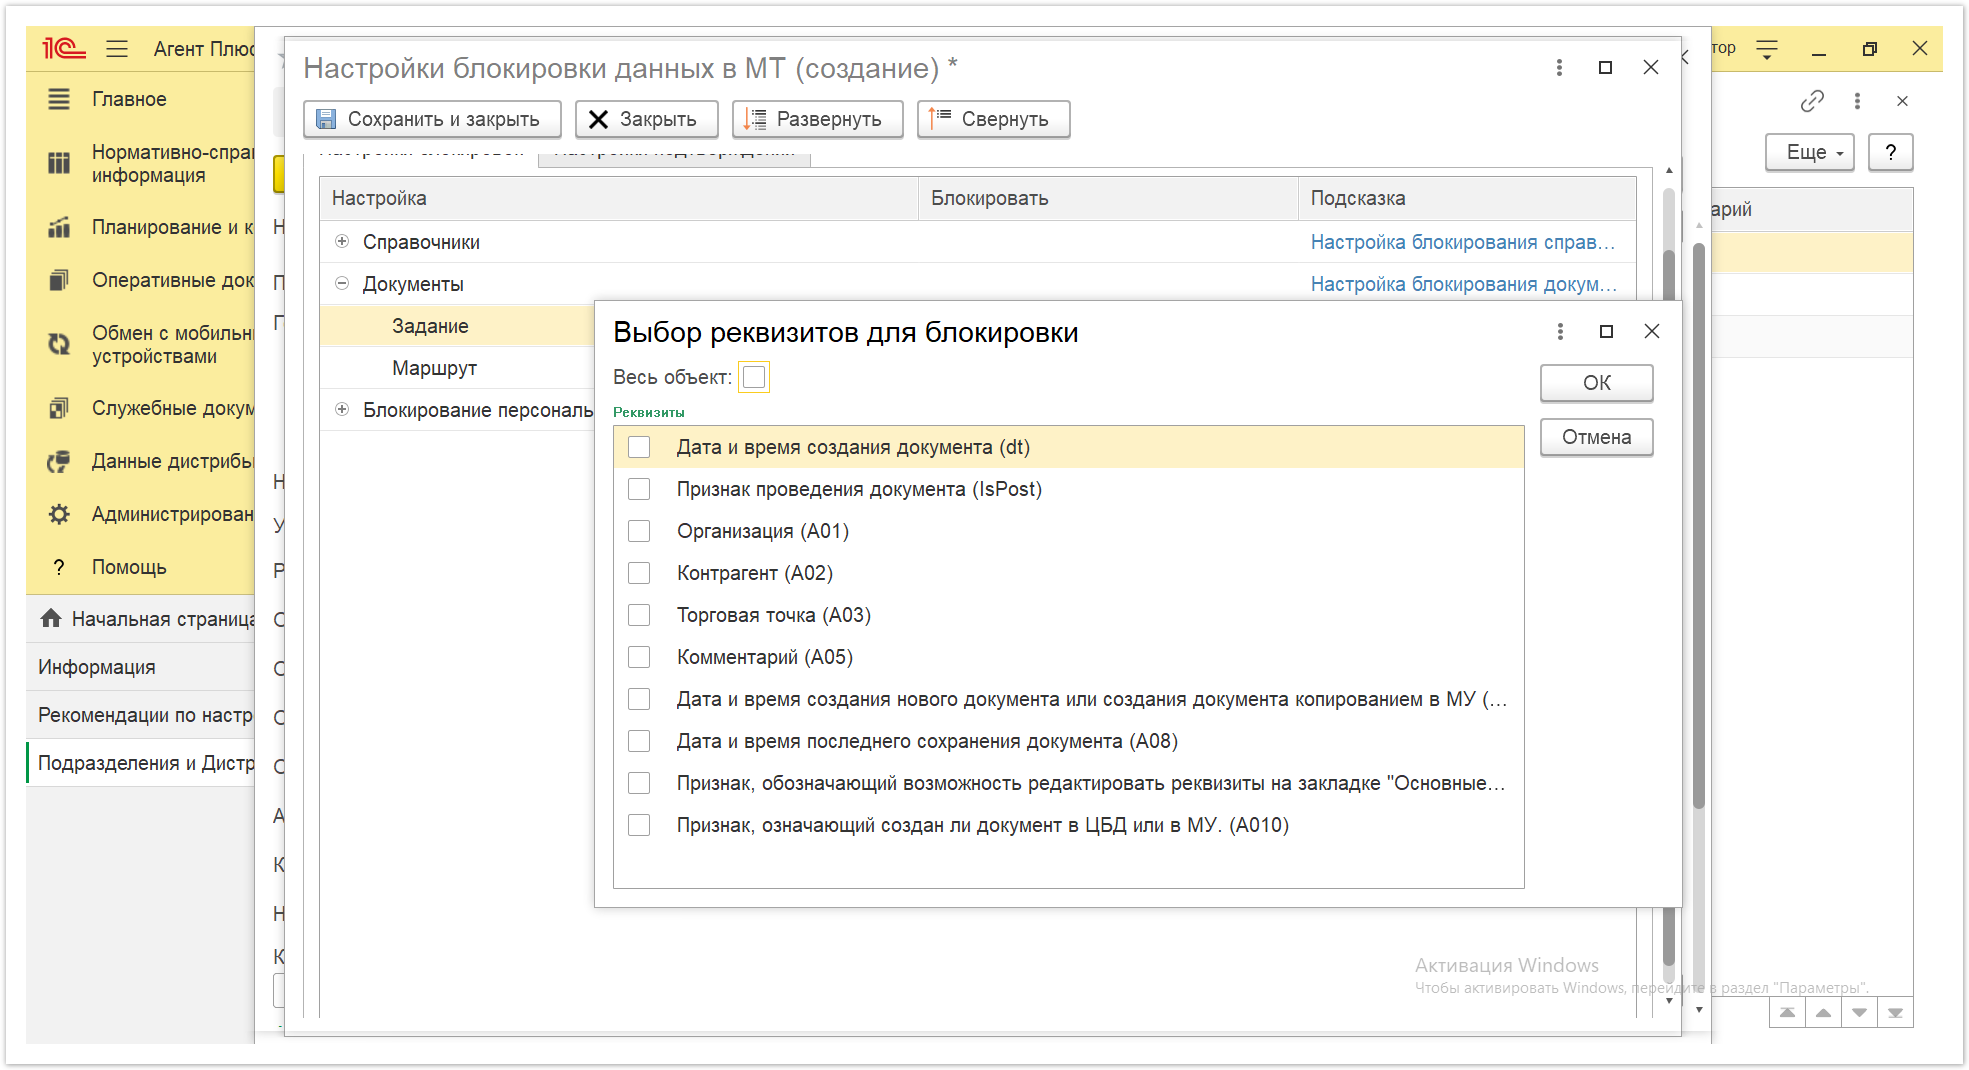Move to first row arrow icon

[x=1787, y=1013]
